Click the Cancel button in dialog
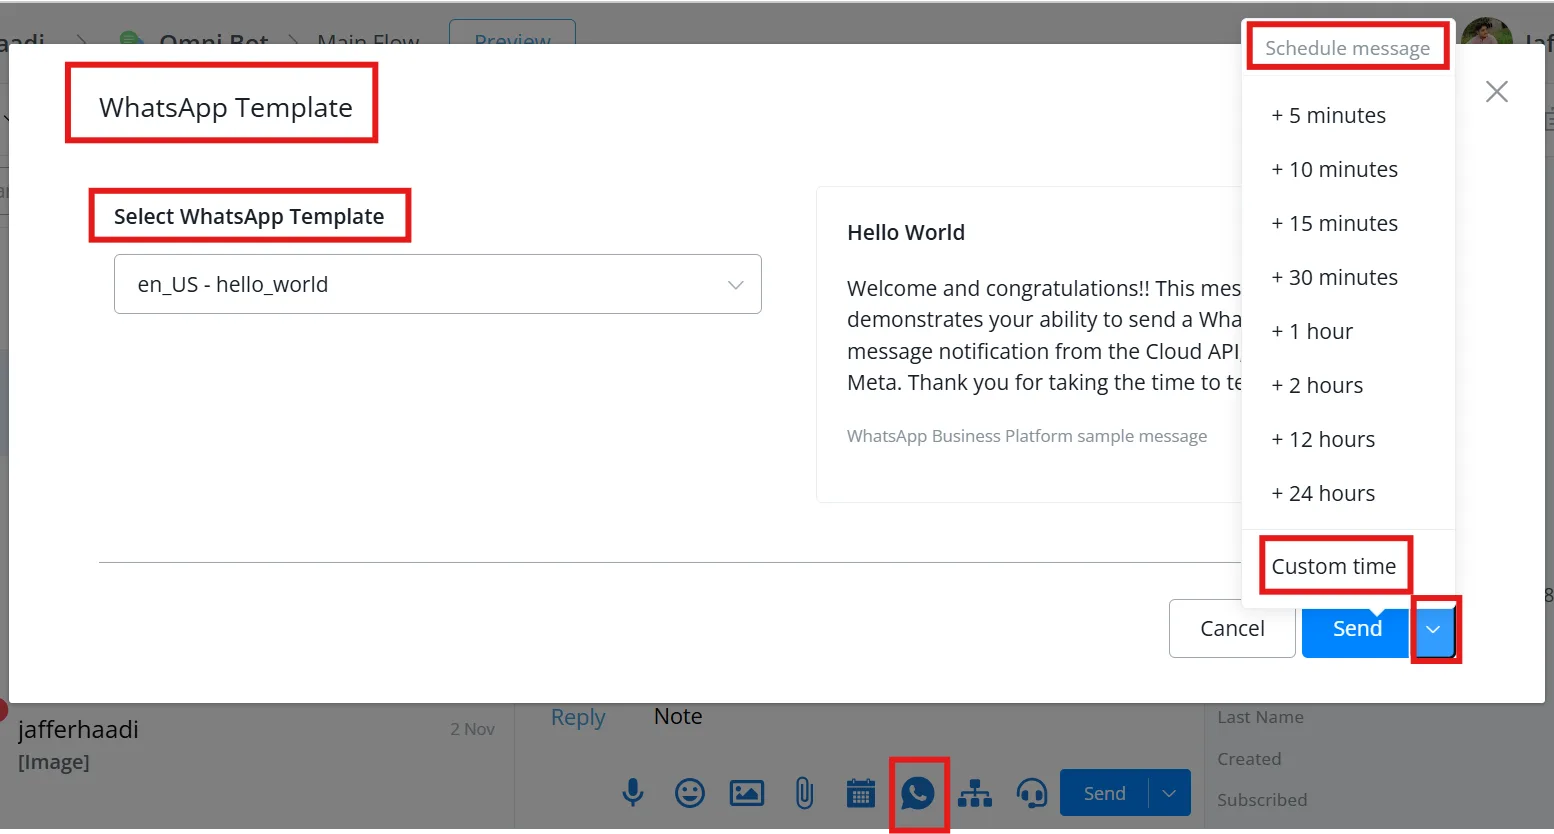This screenshot has height=834, width=1554. [x=1232, y=628]
